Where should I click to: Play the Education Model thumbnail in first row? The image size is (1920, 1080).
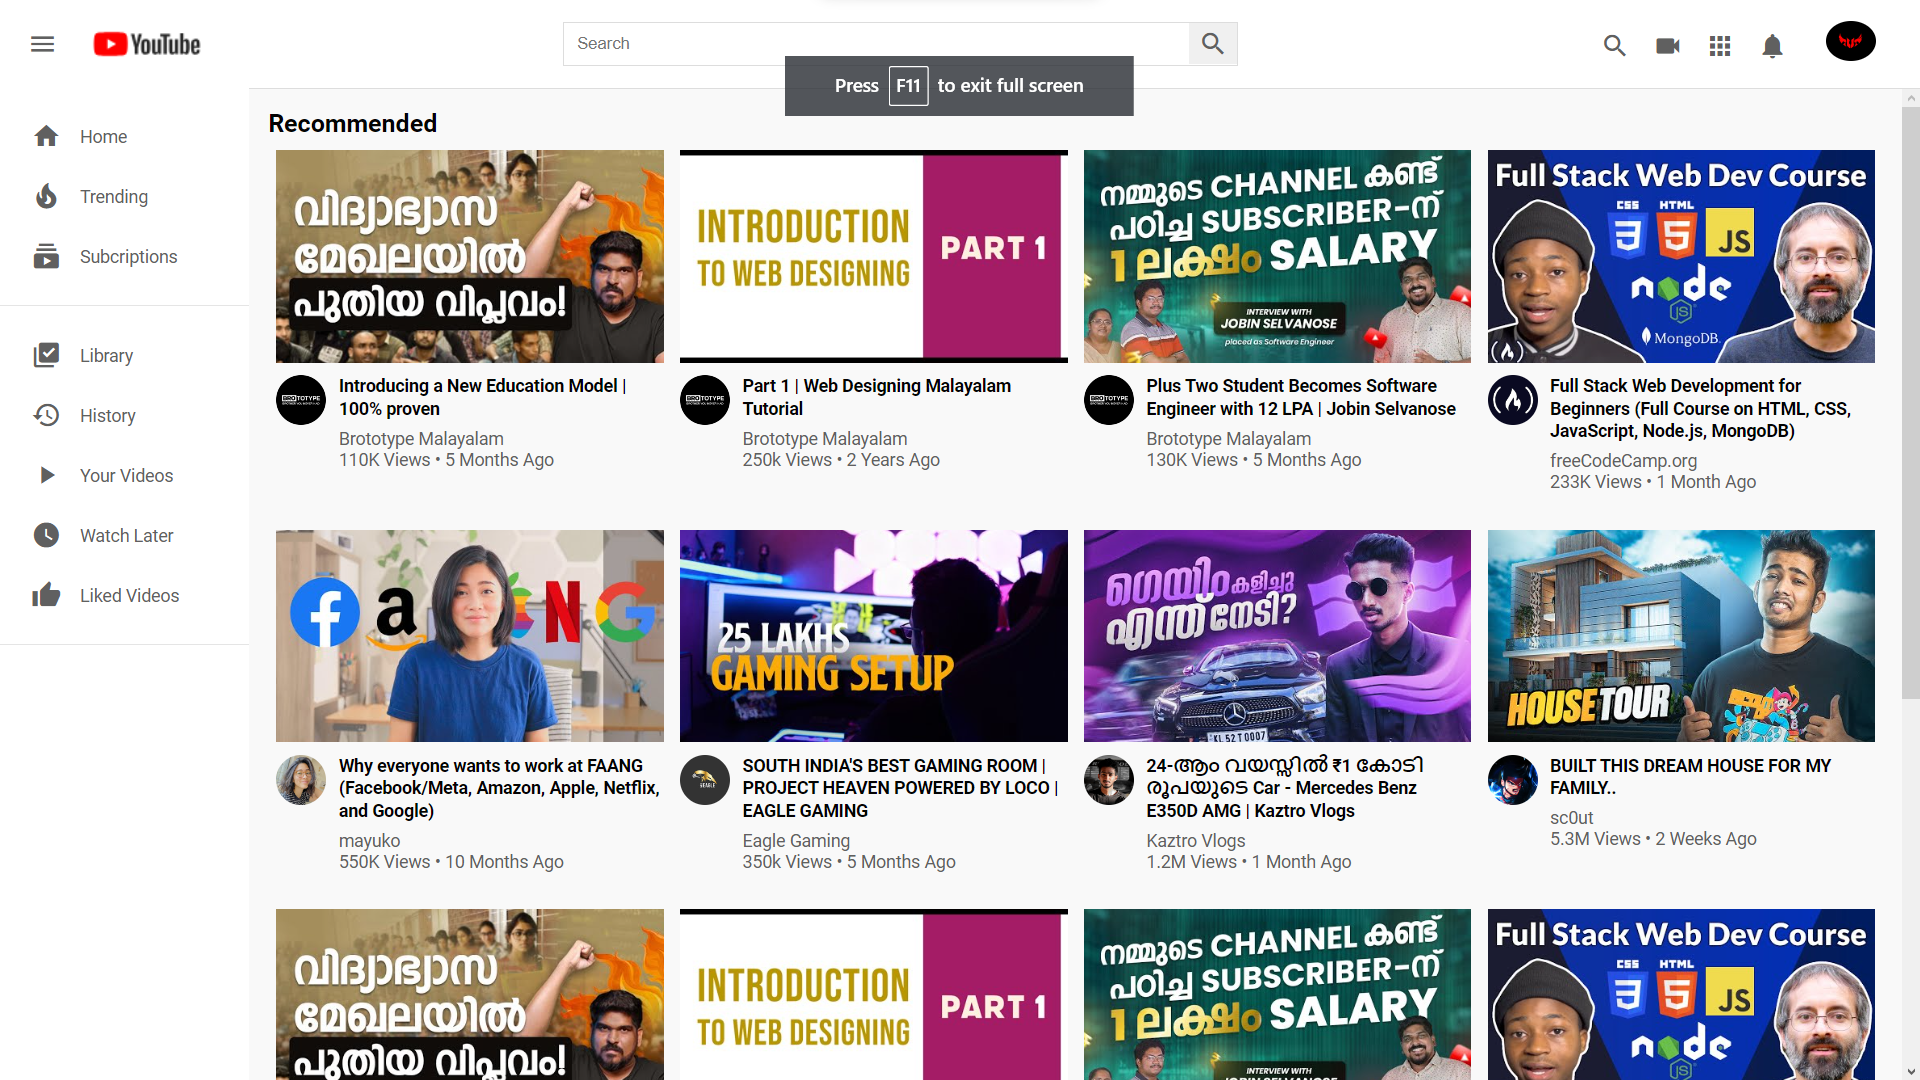(x=470, y=256)
